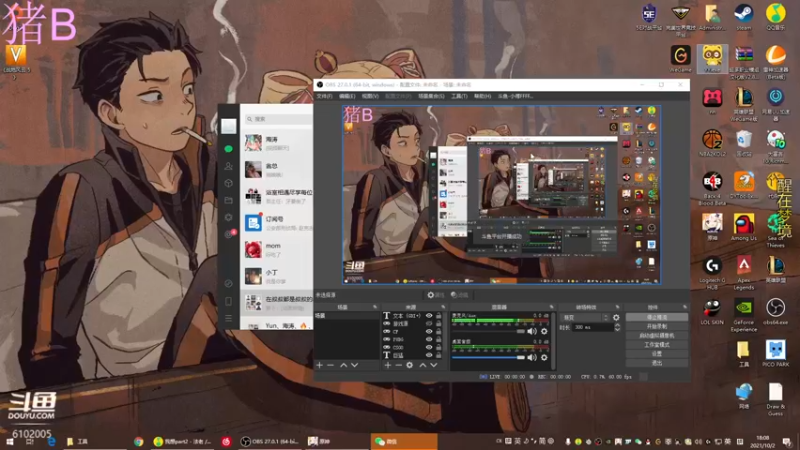Toggle visibility eye of PUBG source
The width and height of the screenshot is (800, 450).
pyautogui.click(x=429, y=339)
